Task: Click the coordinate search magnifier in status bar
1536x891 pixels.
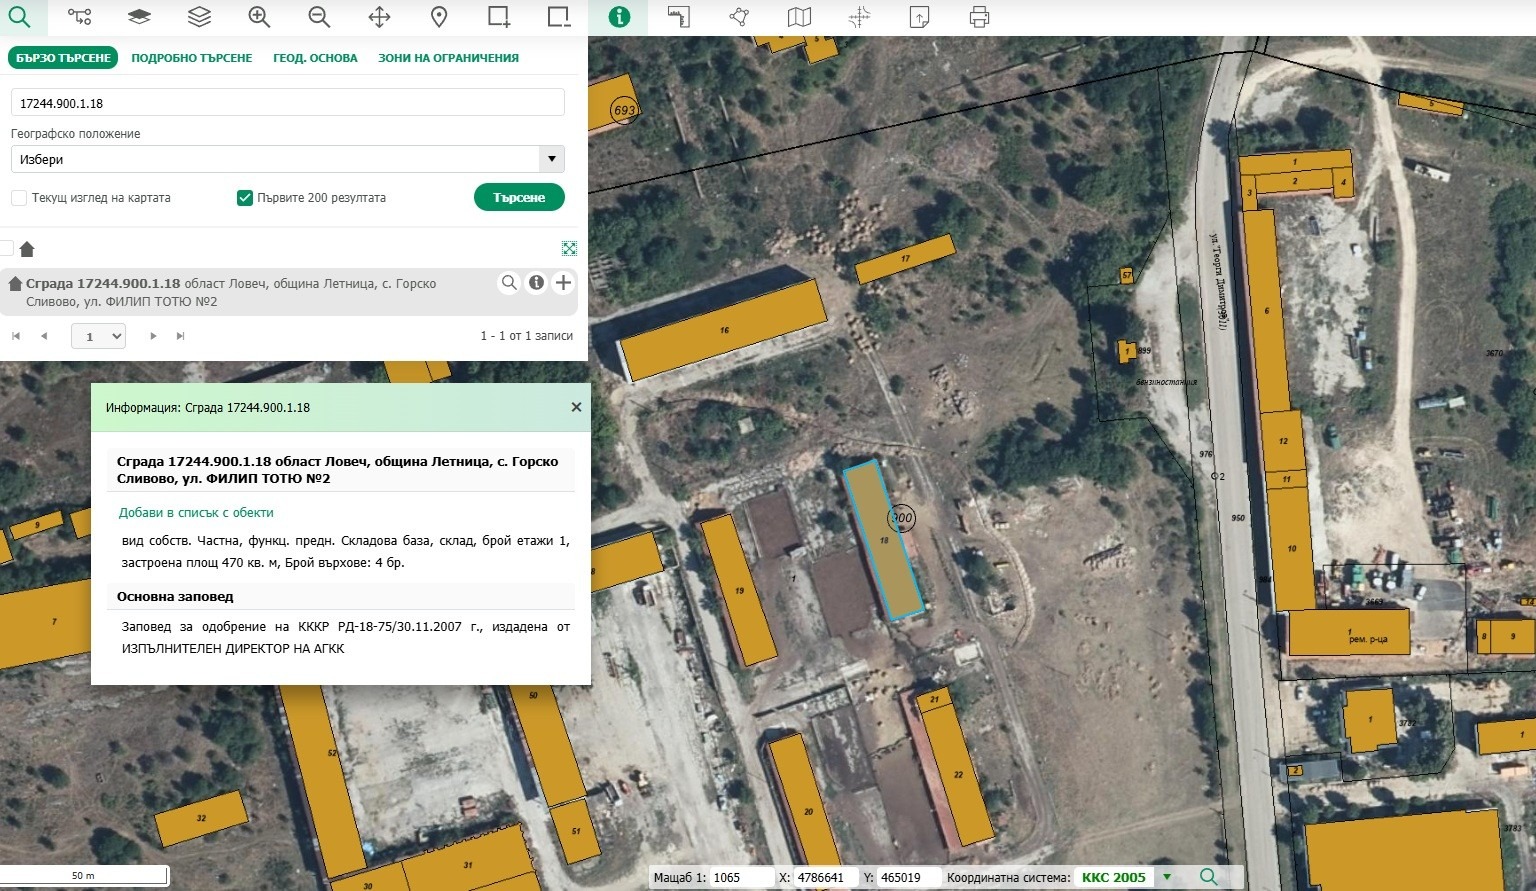Action: (1209, 877)
